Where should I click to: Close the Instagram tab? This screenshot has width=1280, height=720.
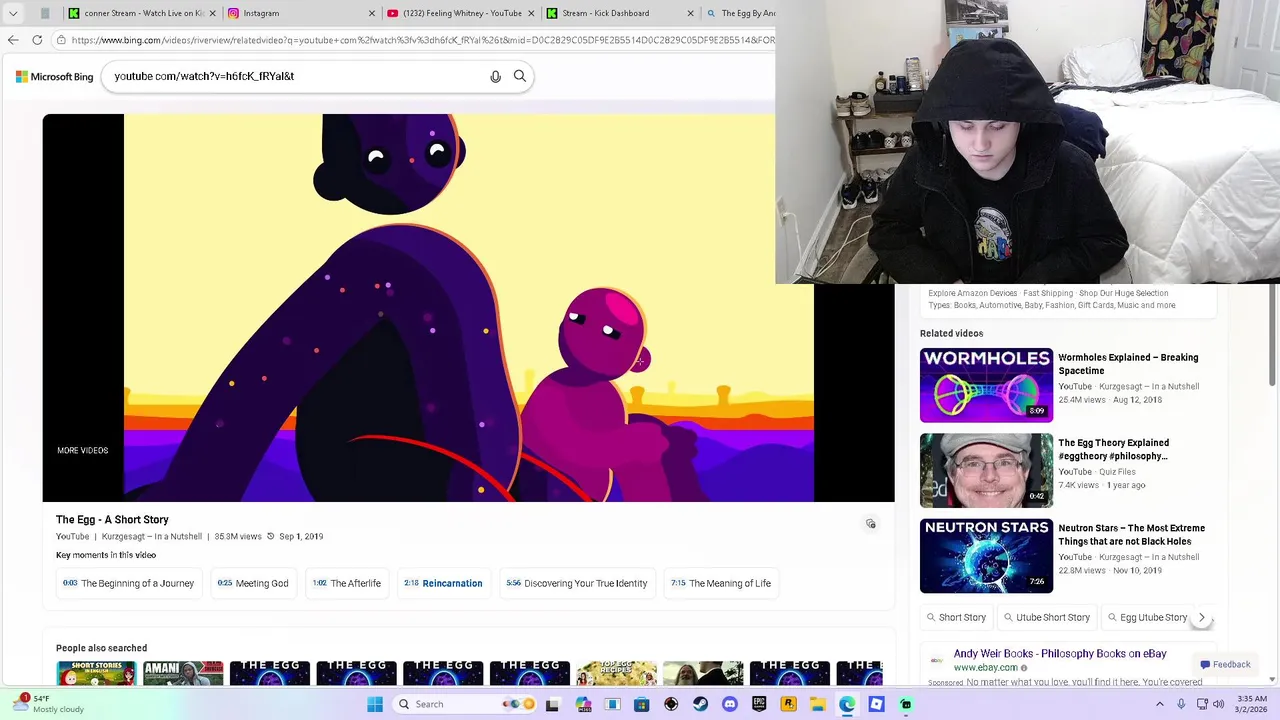(x=372, y=13)
